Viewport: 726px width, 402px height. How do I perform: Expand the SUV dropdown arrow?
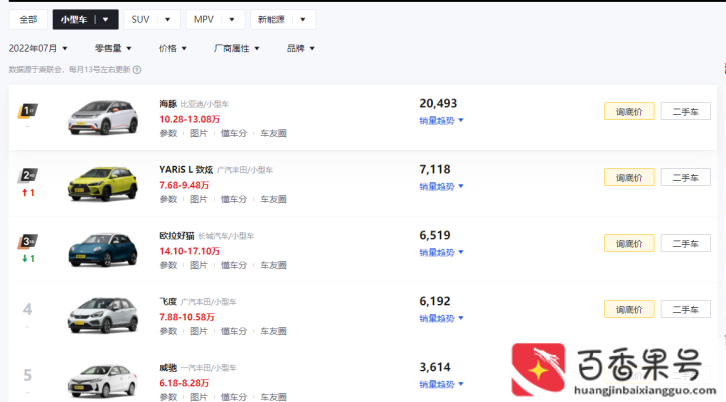tap(168, 19)
